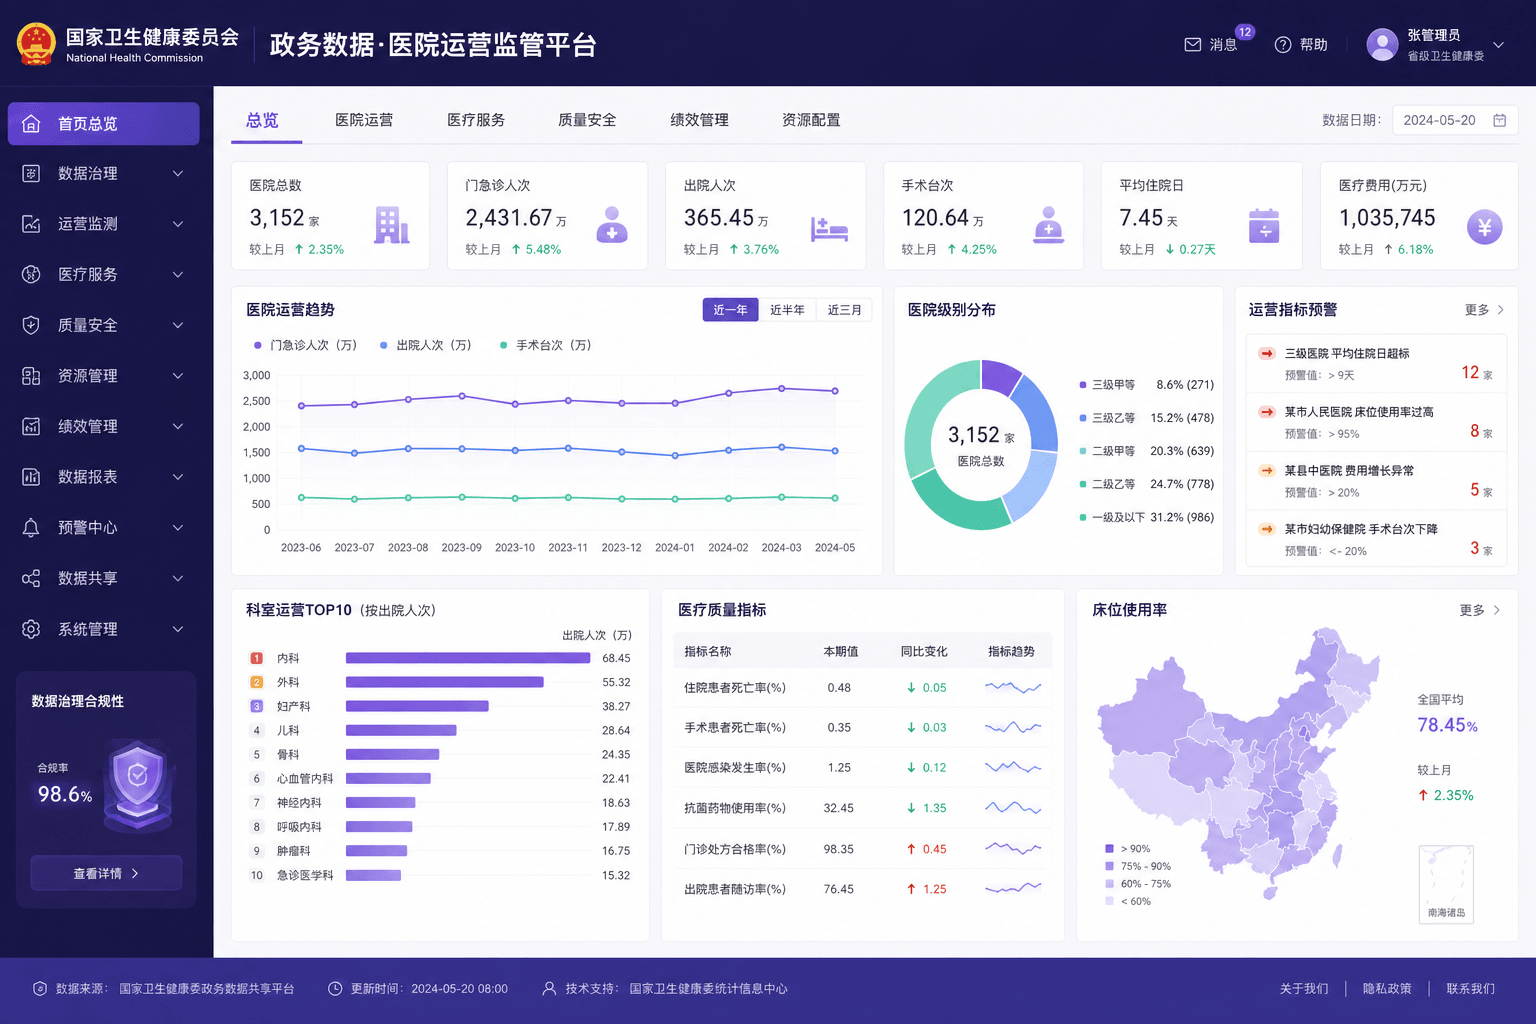Switch to the 医院运营 tab
Viewport: 1536px width, 1024px height.
point(364,120)
